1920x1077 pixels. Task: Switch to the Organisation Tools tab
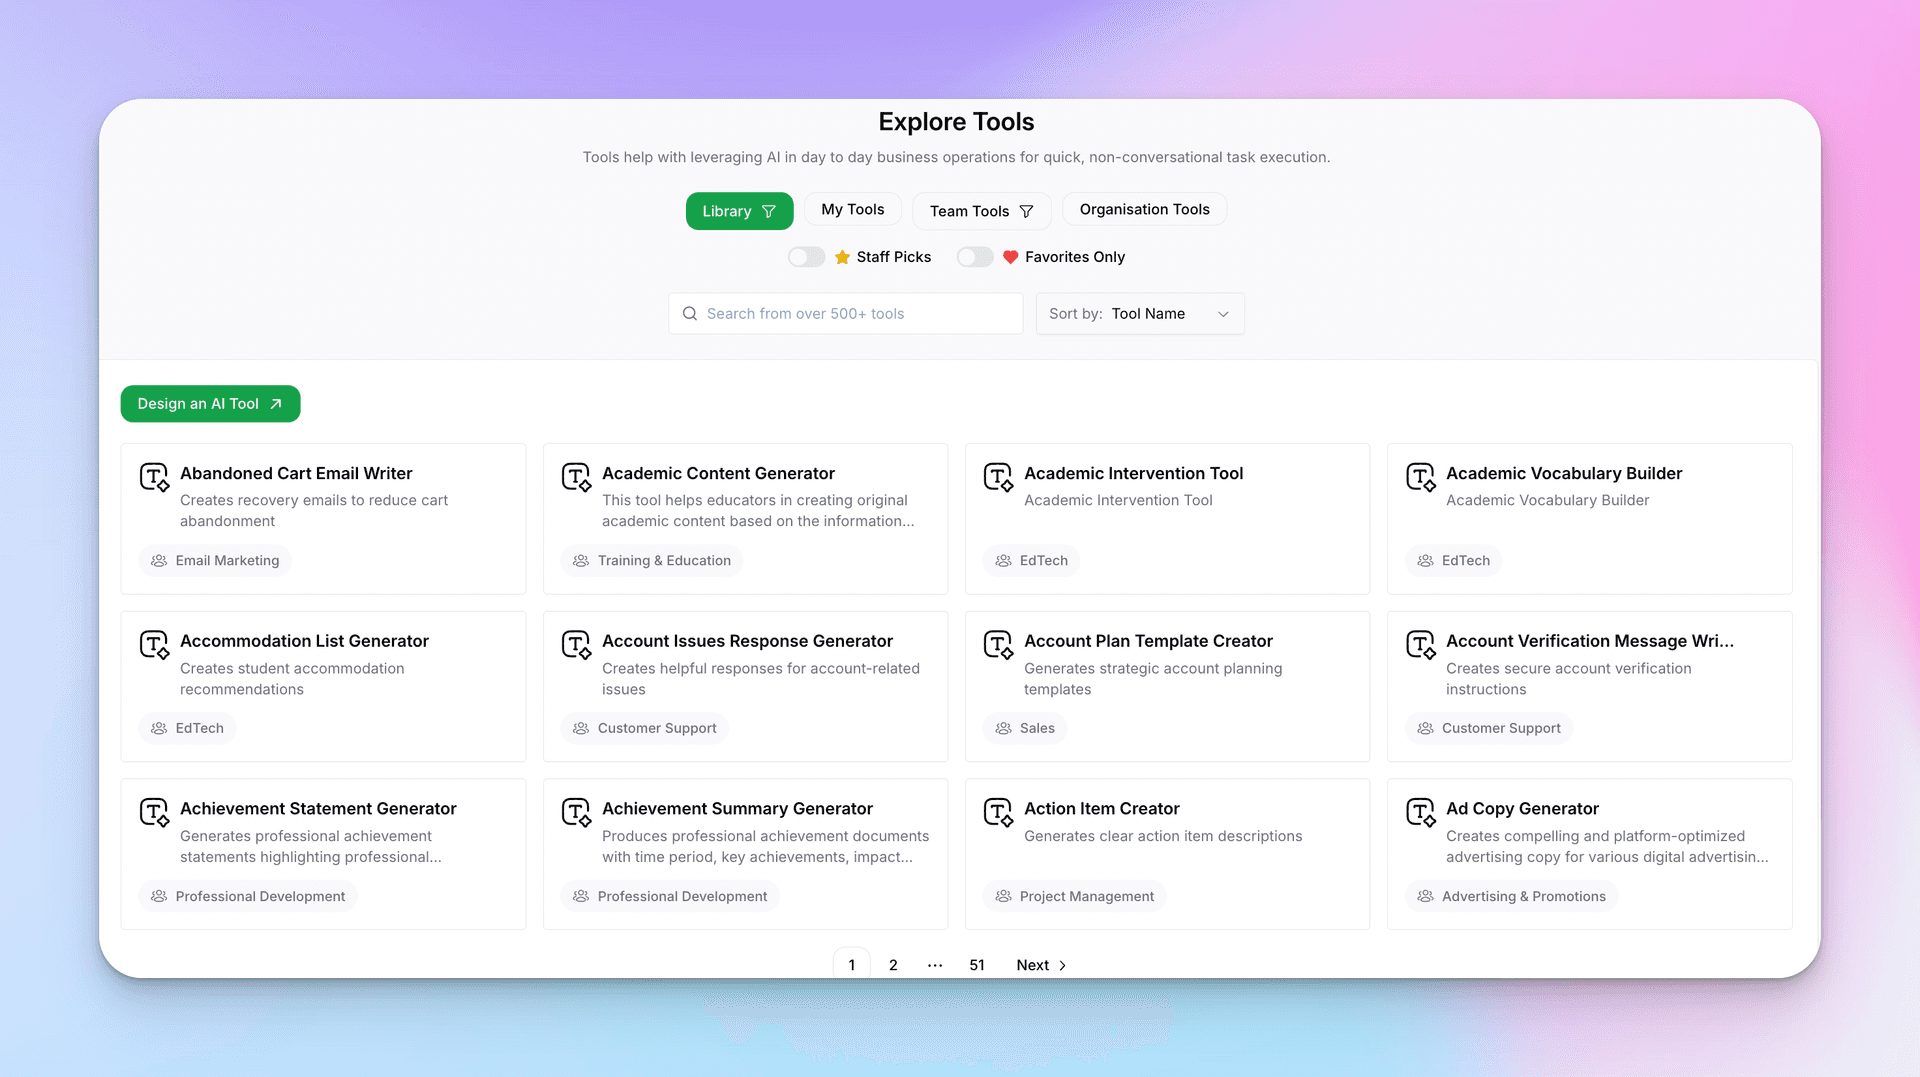point(1144,209)
